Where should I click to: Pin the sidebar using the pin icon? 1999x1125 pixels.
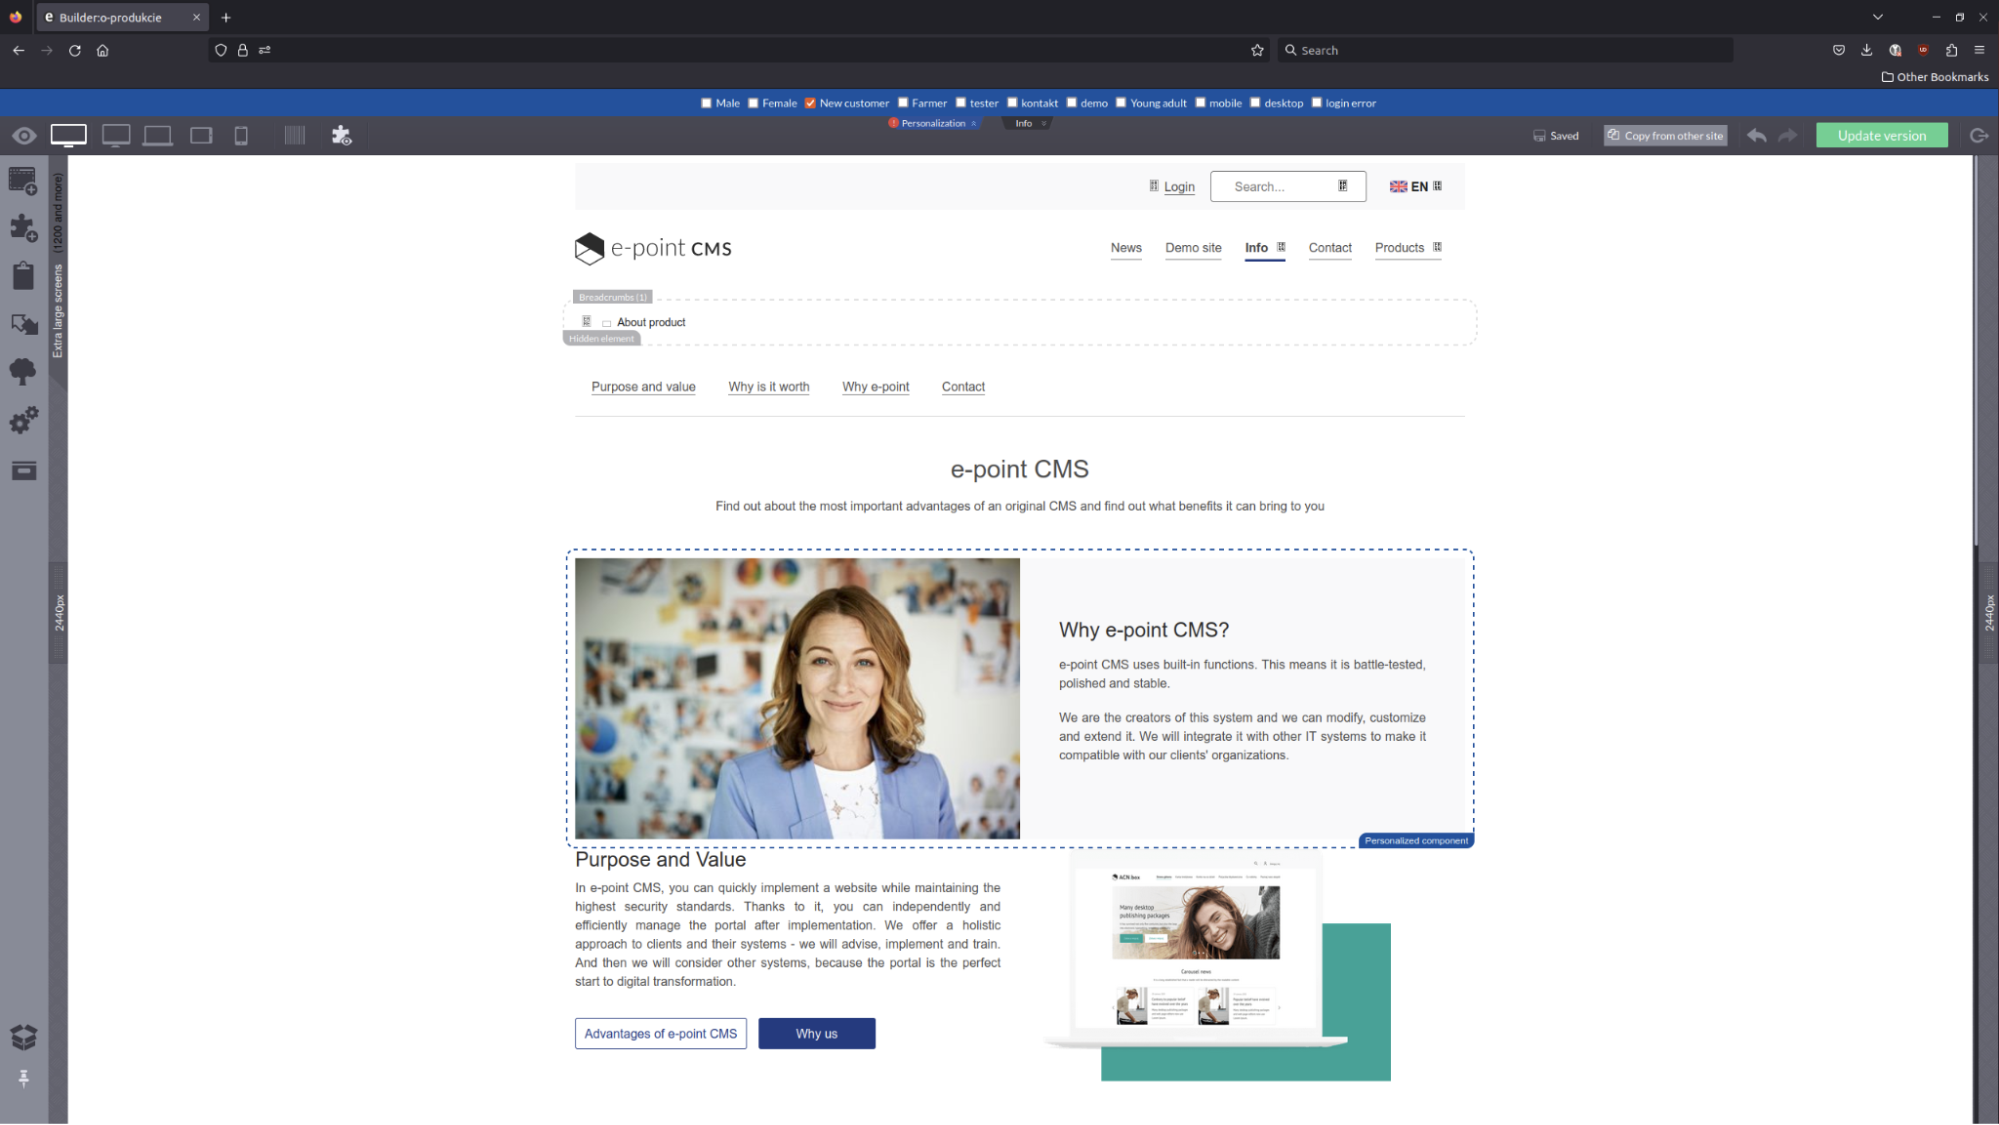pyautogui.click(x=23, y=1078)
